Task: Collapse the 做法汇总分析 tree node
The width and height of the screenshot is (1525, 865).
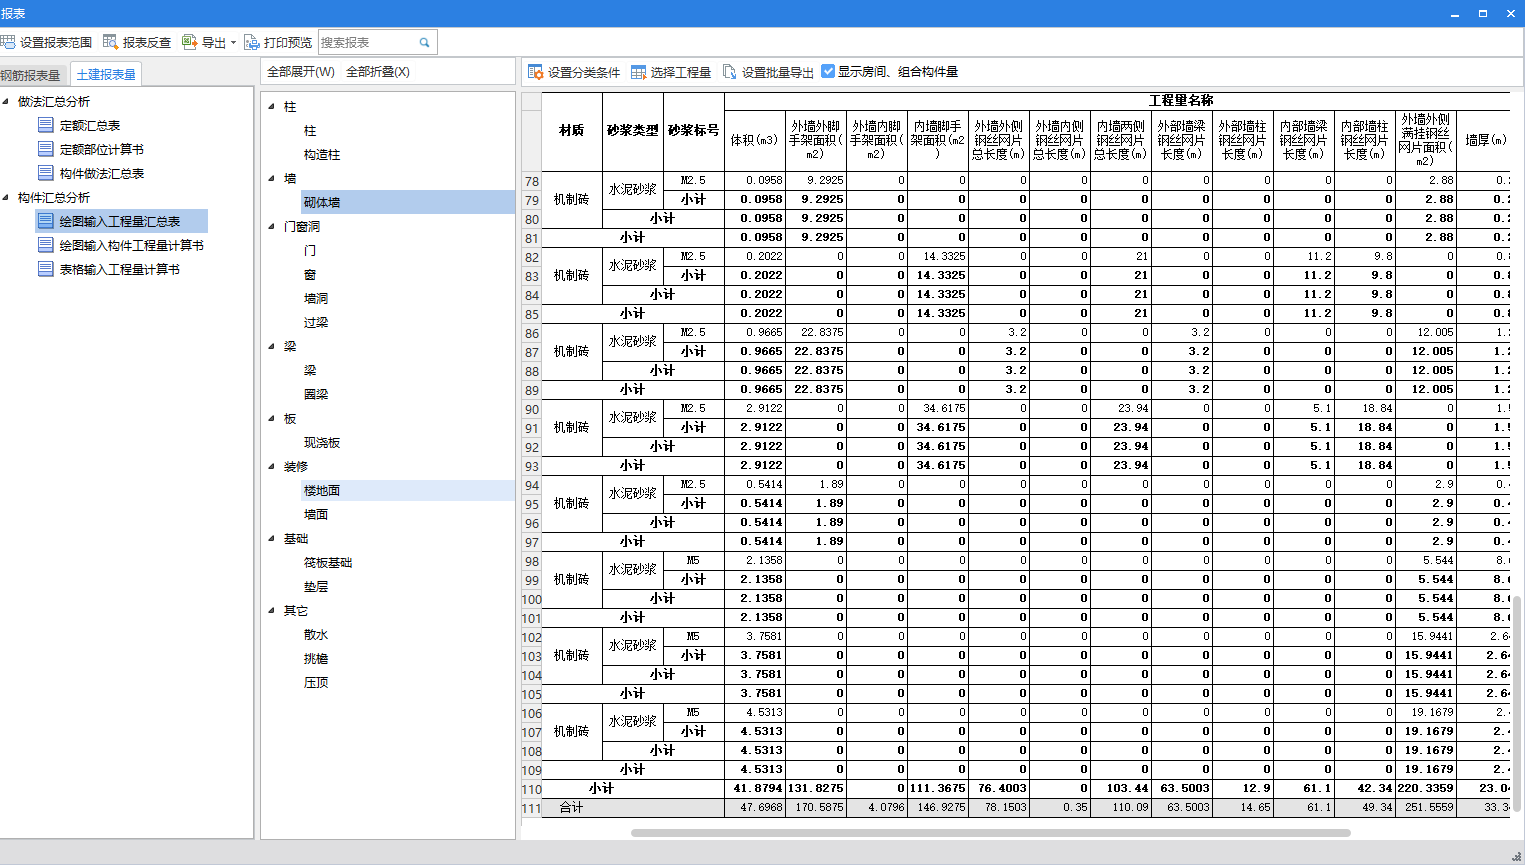Action: tap(6, 101)
